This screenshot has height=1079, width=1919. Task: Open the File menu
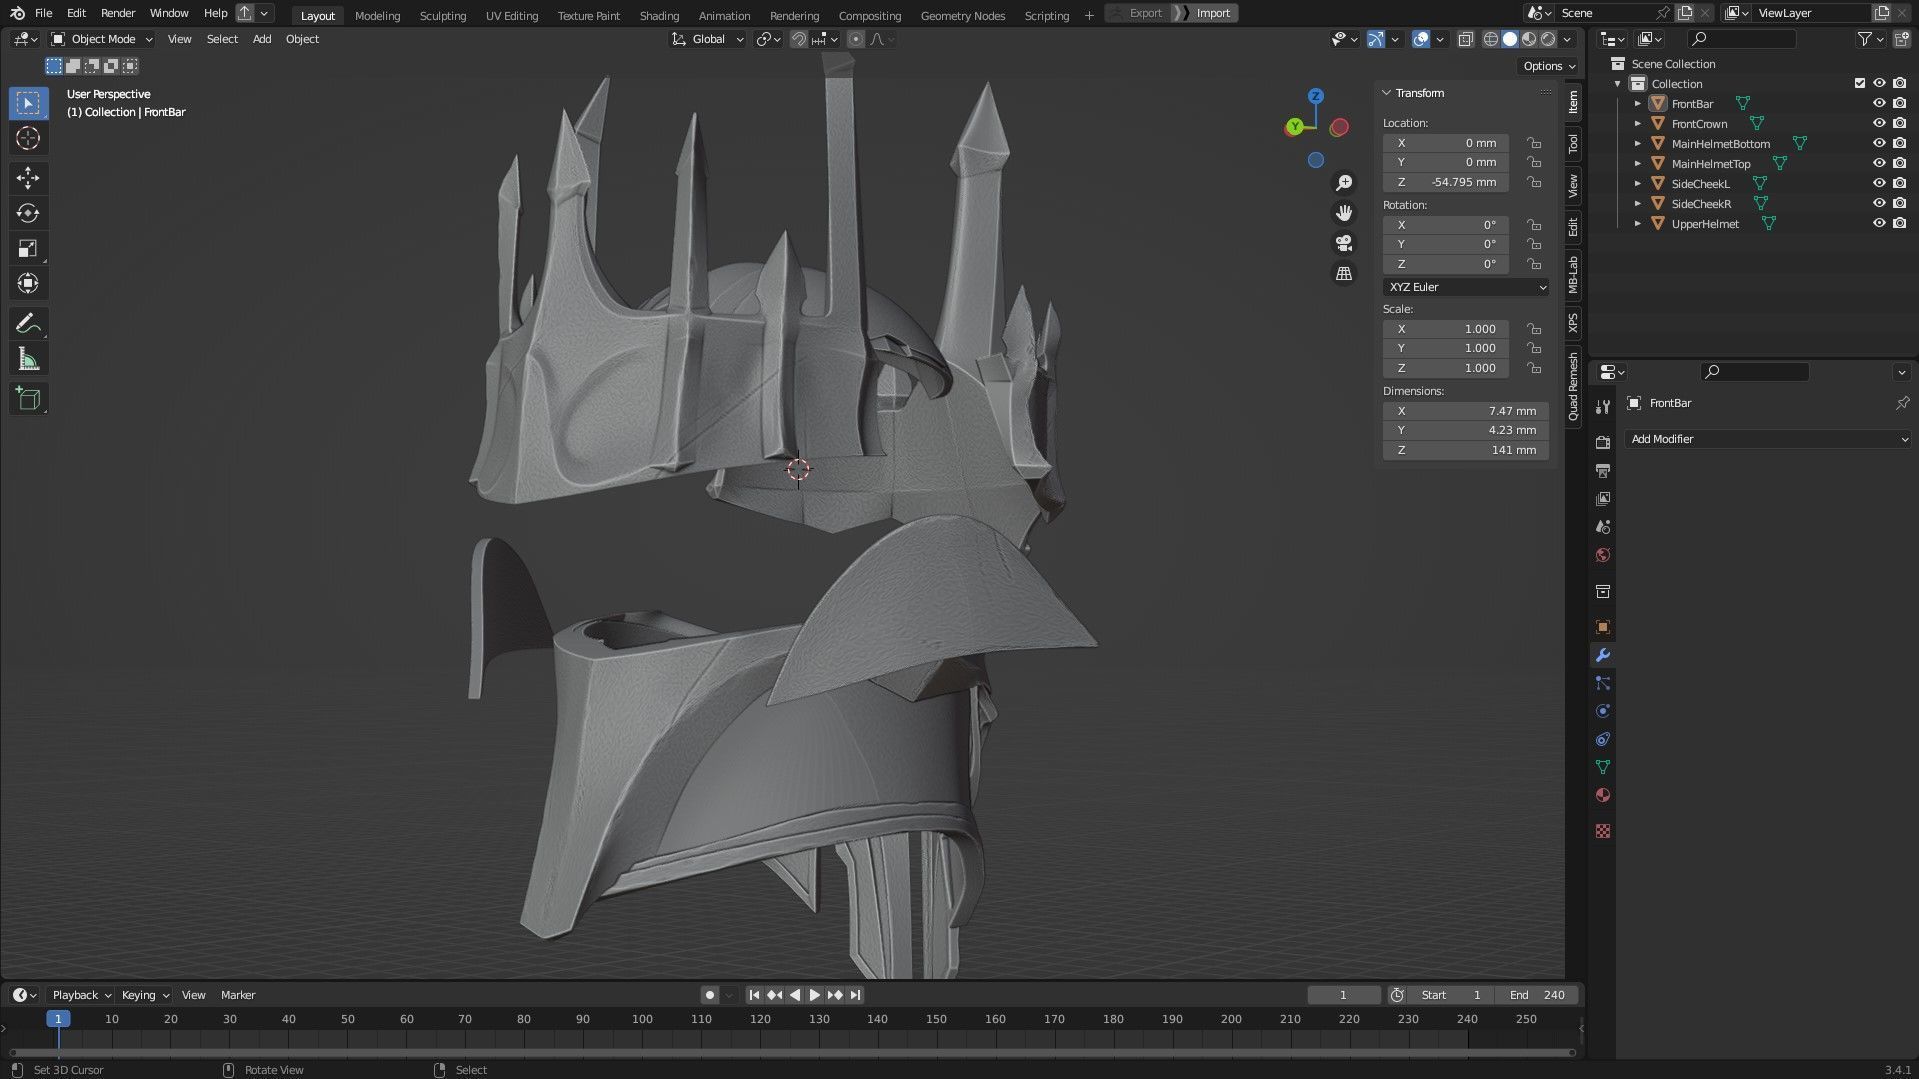(43, 13)
